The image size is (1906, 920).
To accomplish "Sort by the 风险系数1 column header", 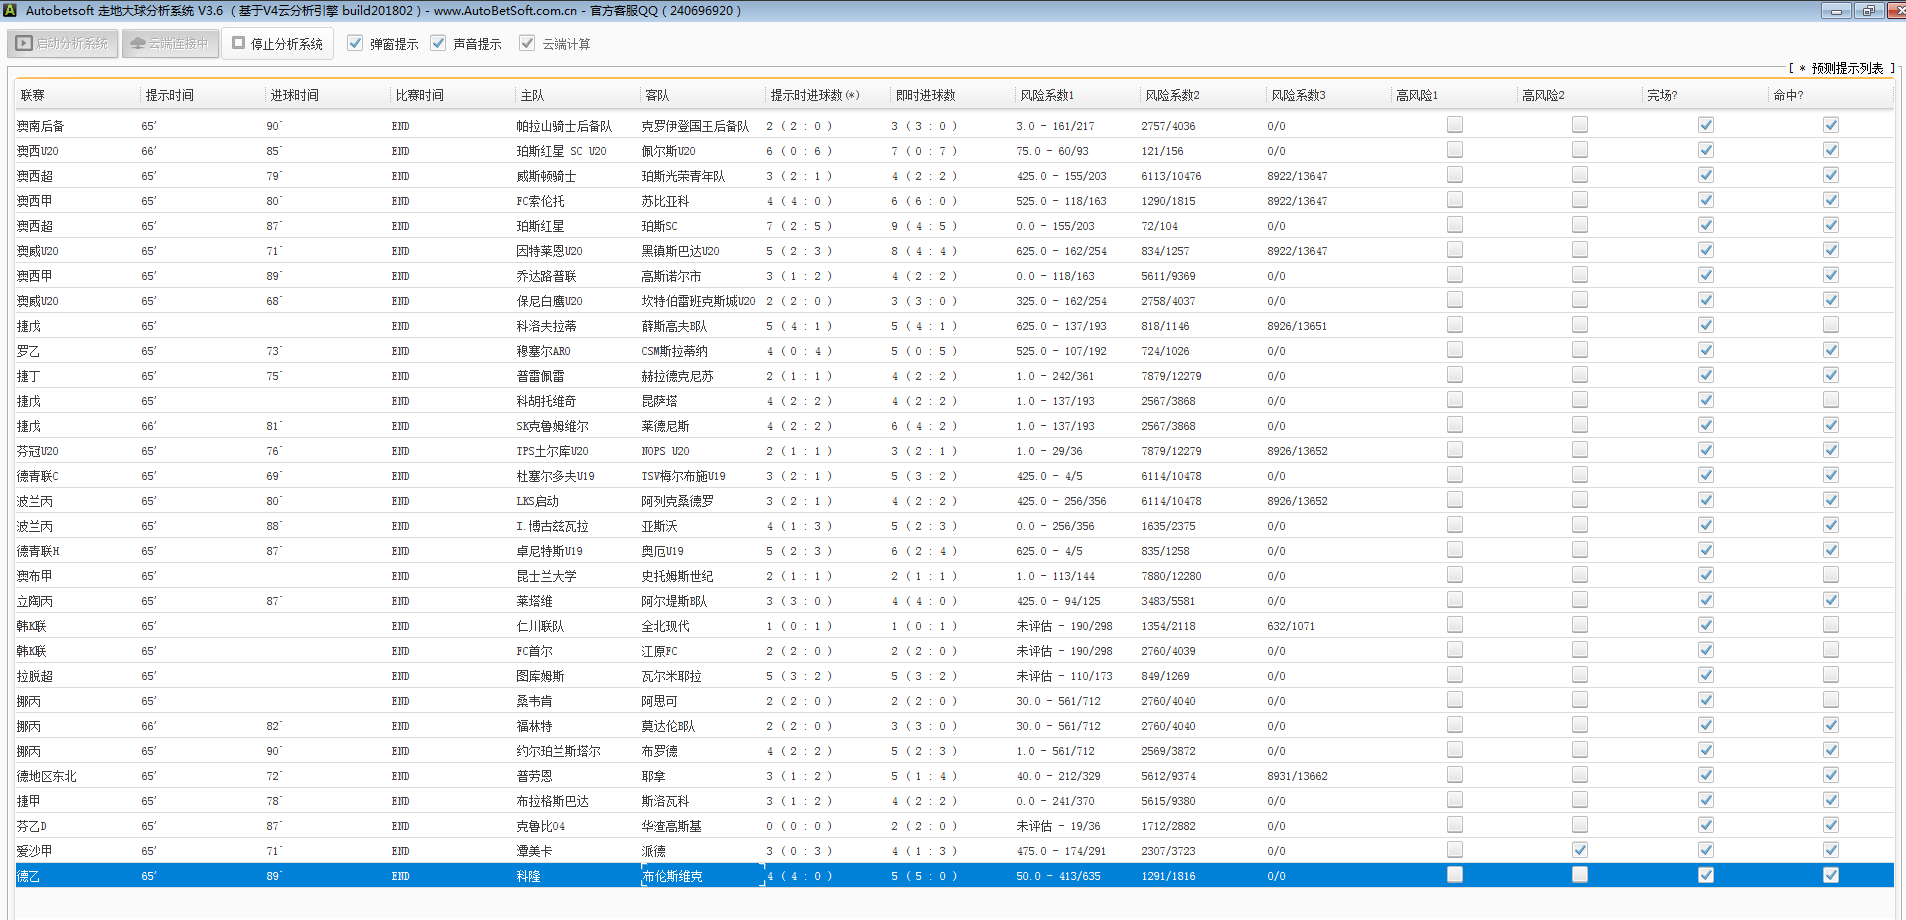I will pyautogui.click(x=1046, y=95).
